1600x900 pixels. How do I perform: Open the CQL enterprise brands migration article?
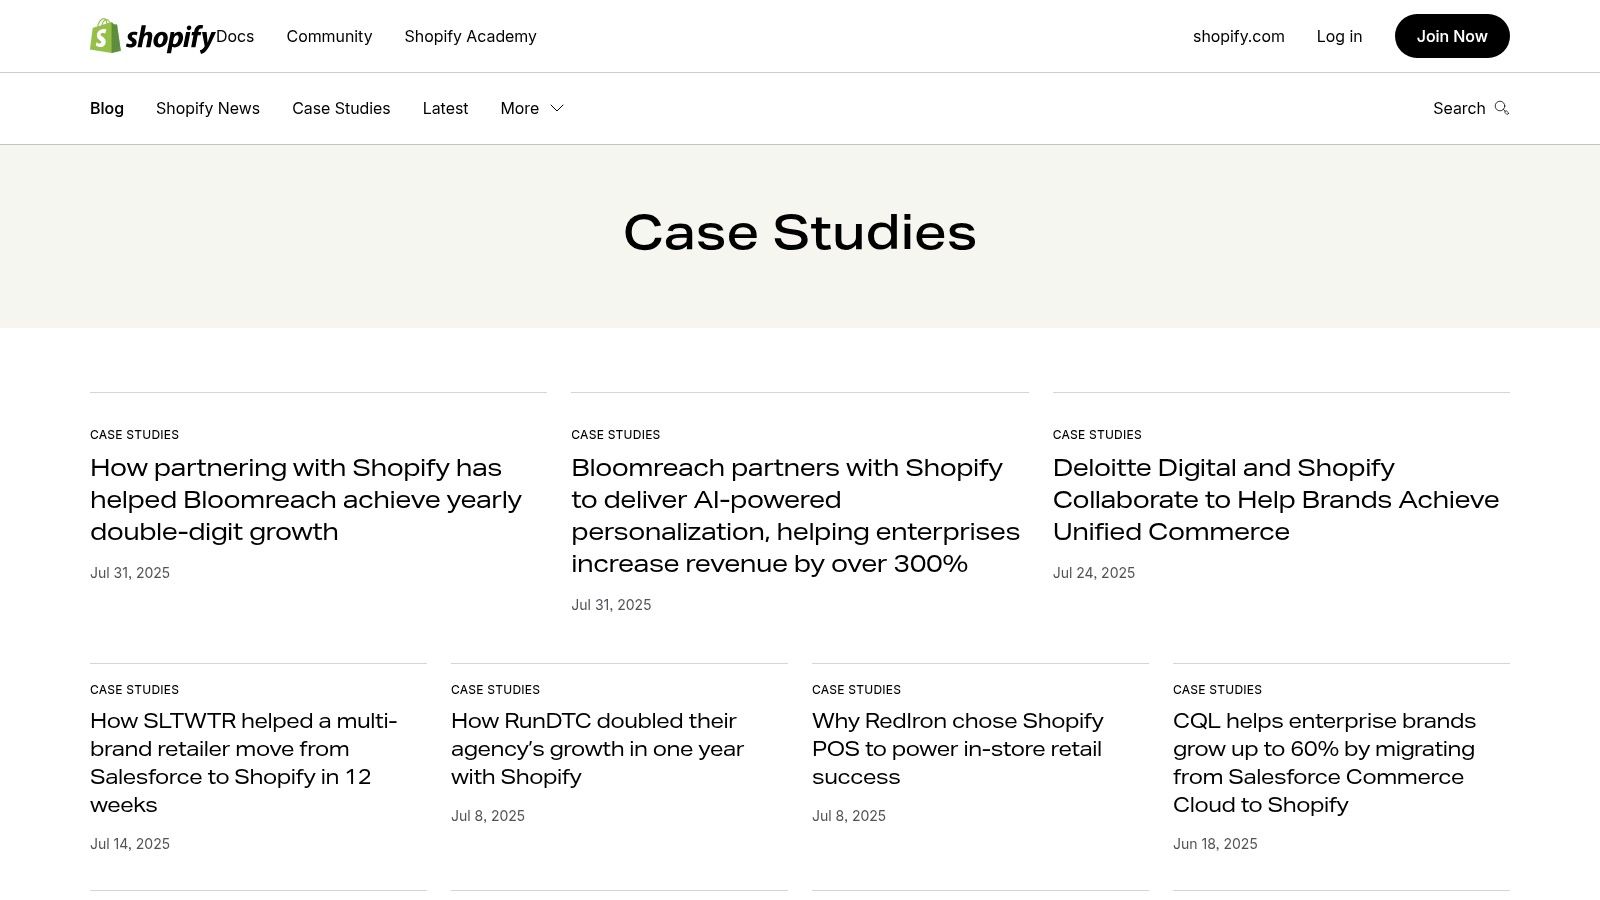pos(1325,762)
